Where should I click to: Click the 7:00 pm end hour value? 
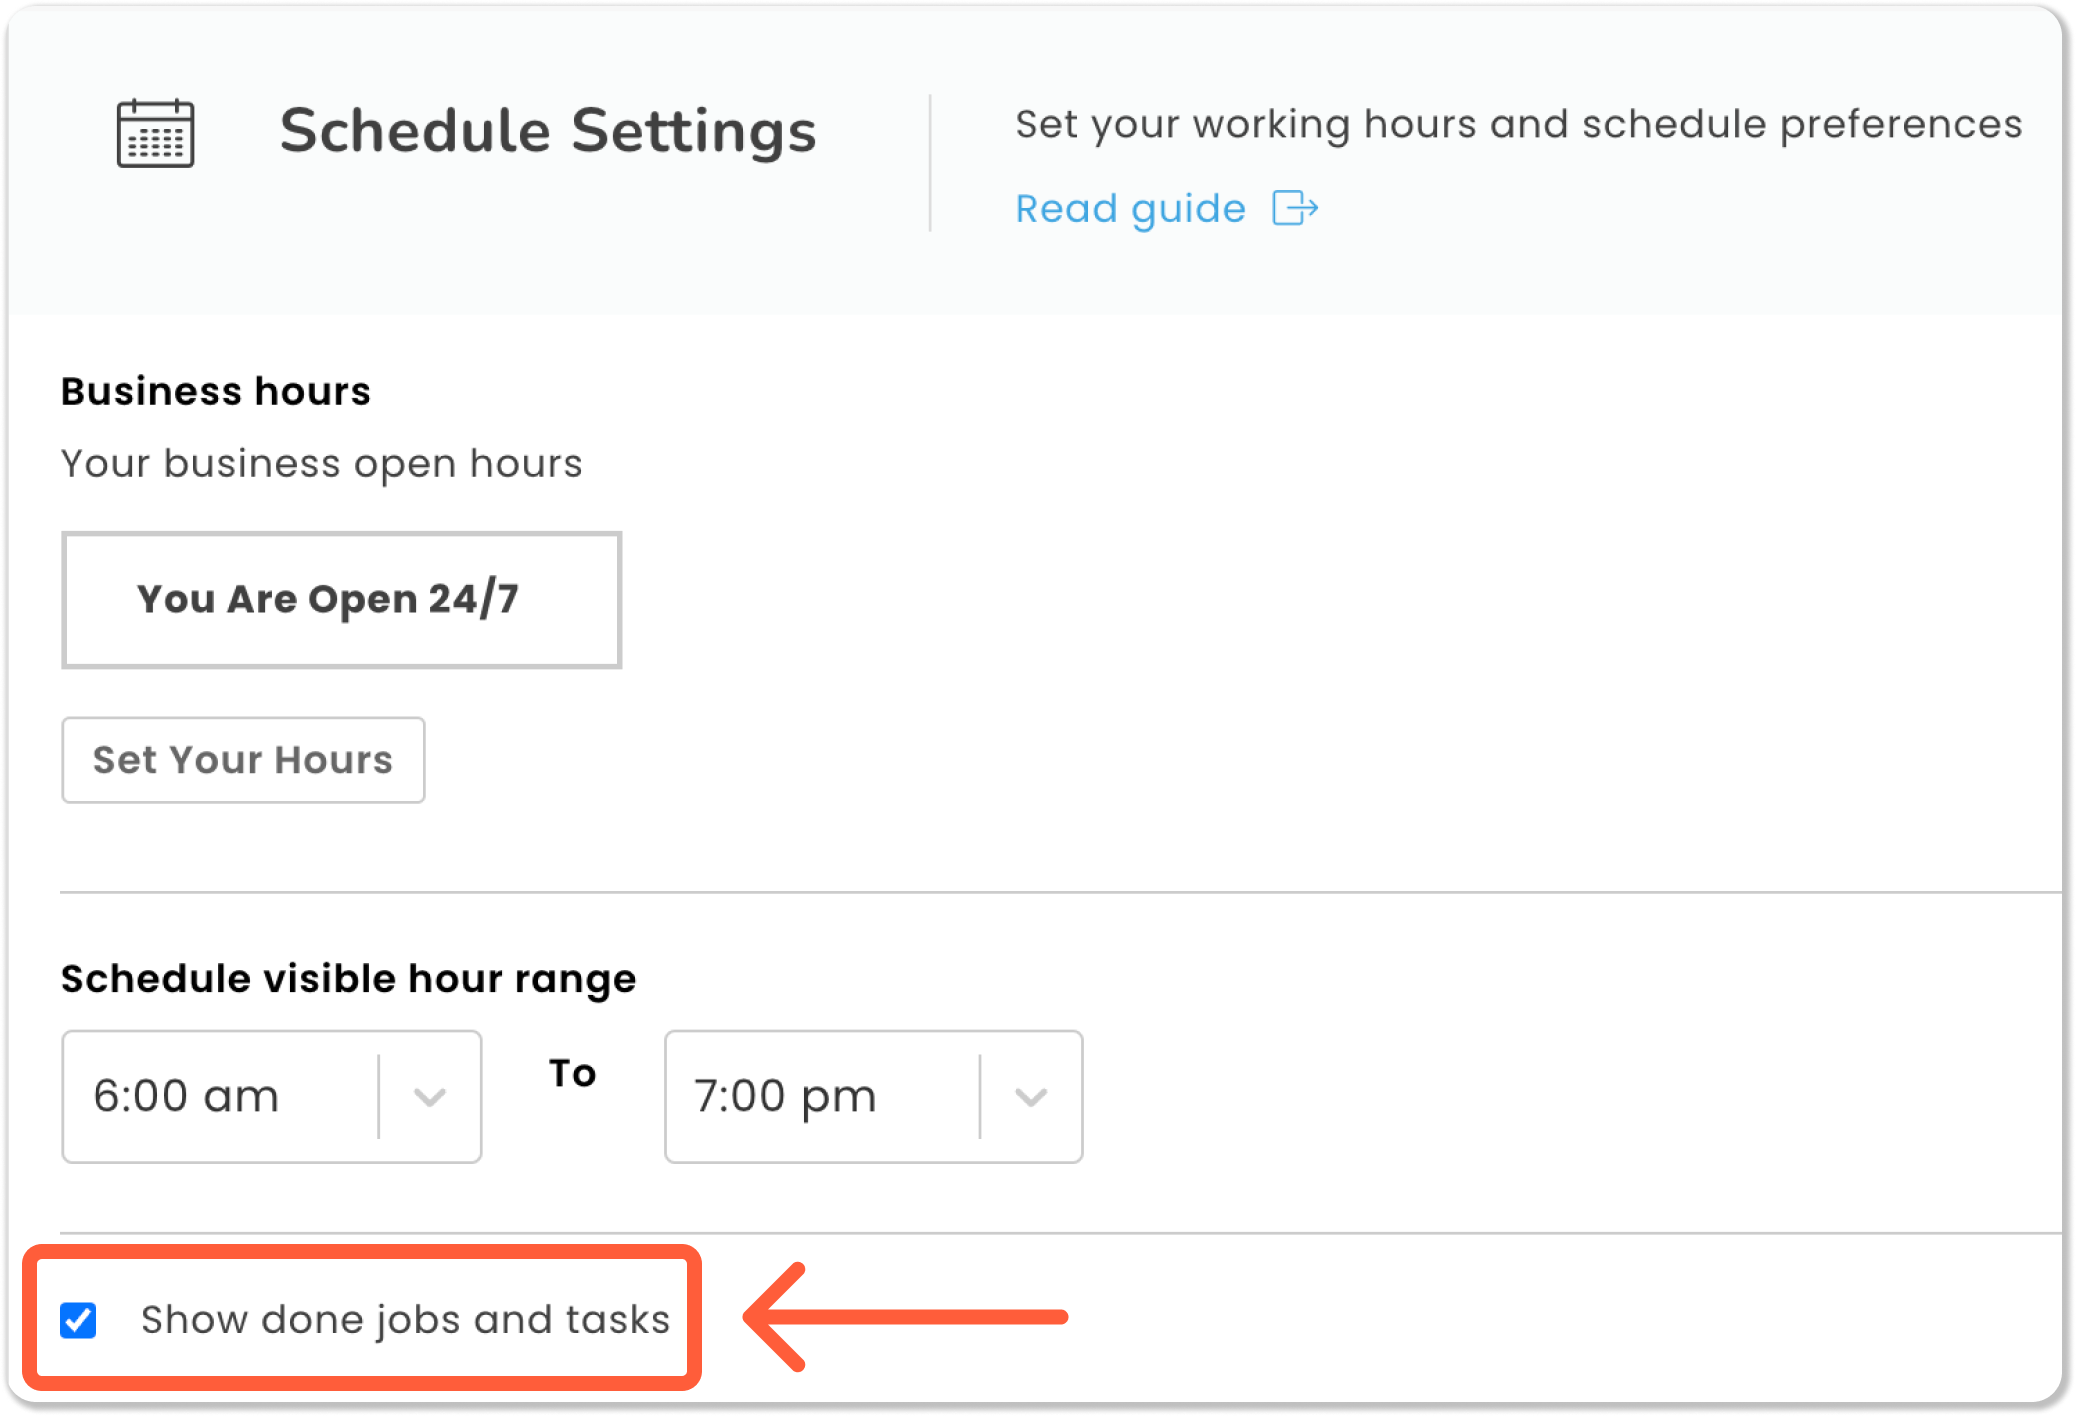click(x=785, y=1097)
